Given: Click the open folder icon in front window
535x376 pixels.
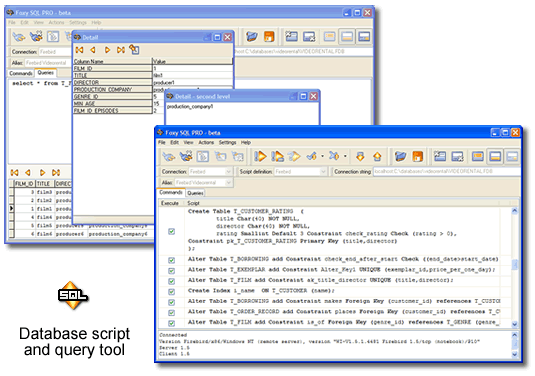Looking at the screenshot, I should [400, 157].
